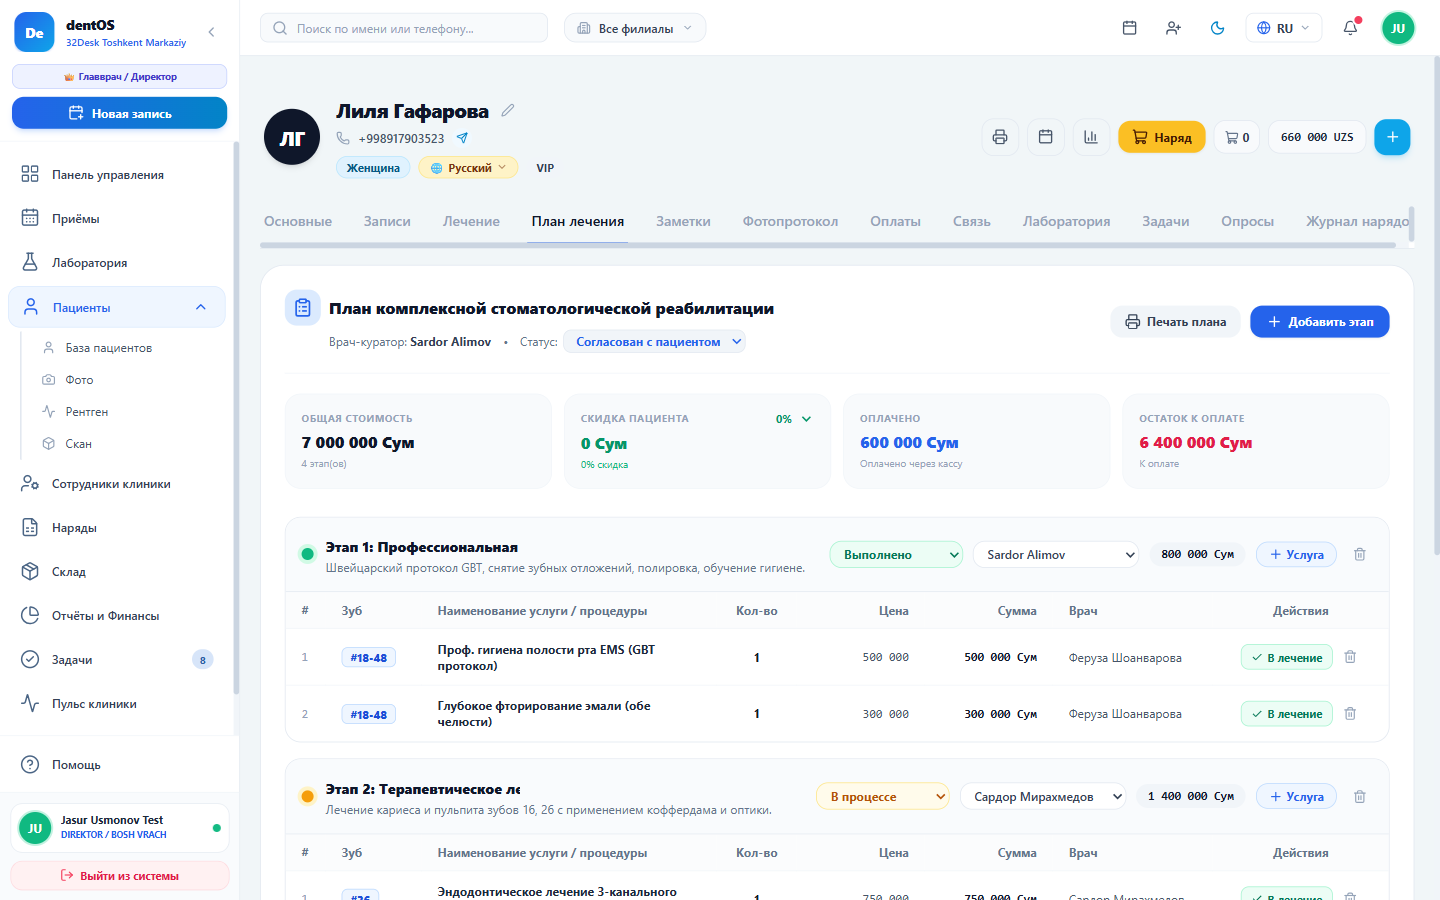Open the Оплаты tab

(895, 221)
